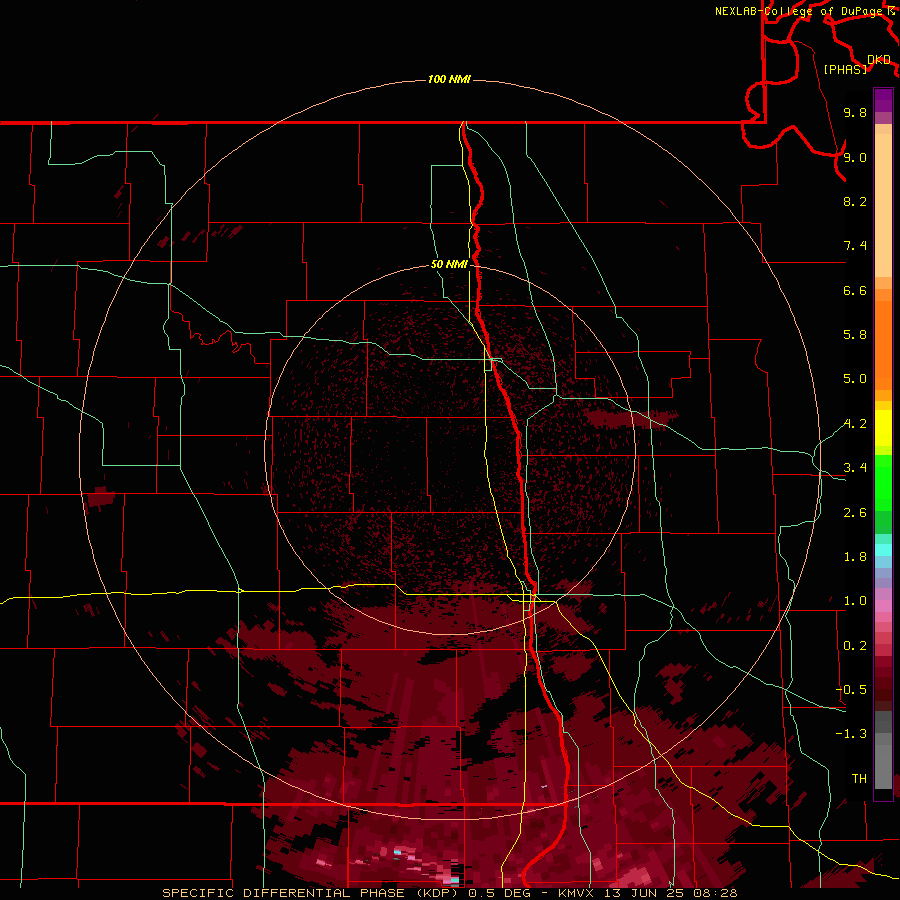Click the gray TH segment of the color bar

883,766
